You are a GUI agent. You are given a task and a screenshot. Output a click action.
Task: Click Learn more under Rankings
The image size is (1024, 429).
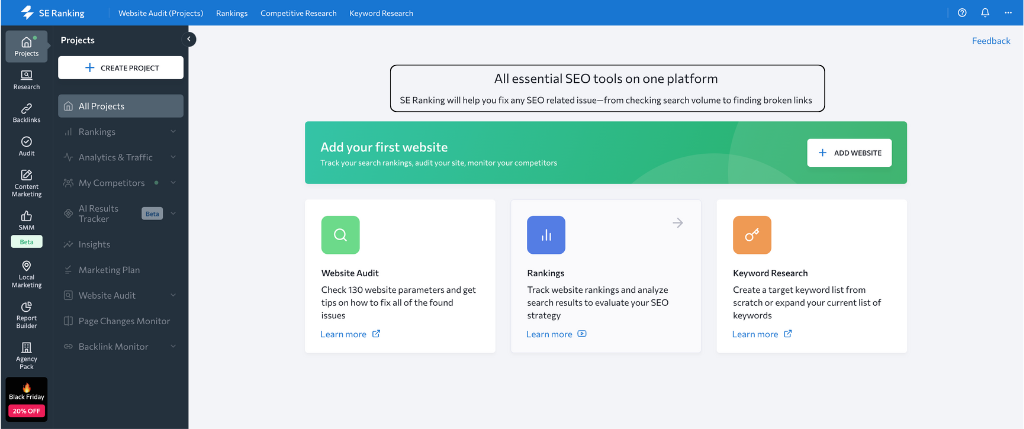coord(556,334)
